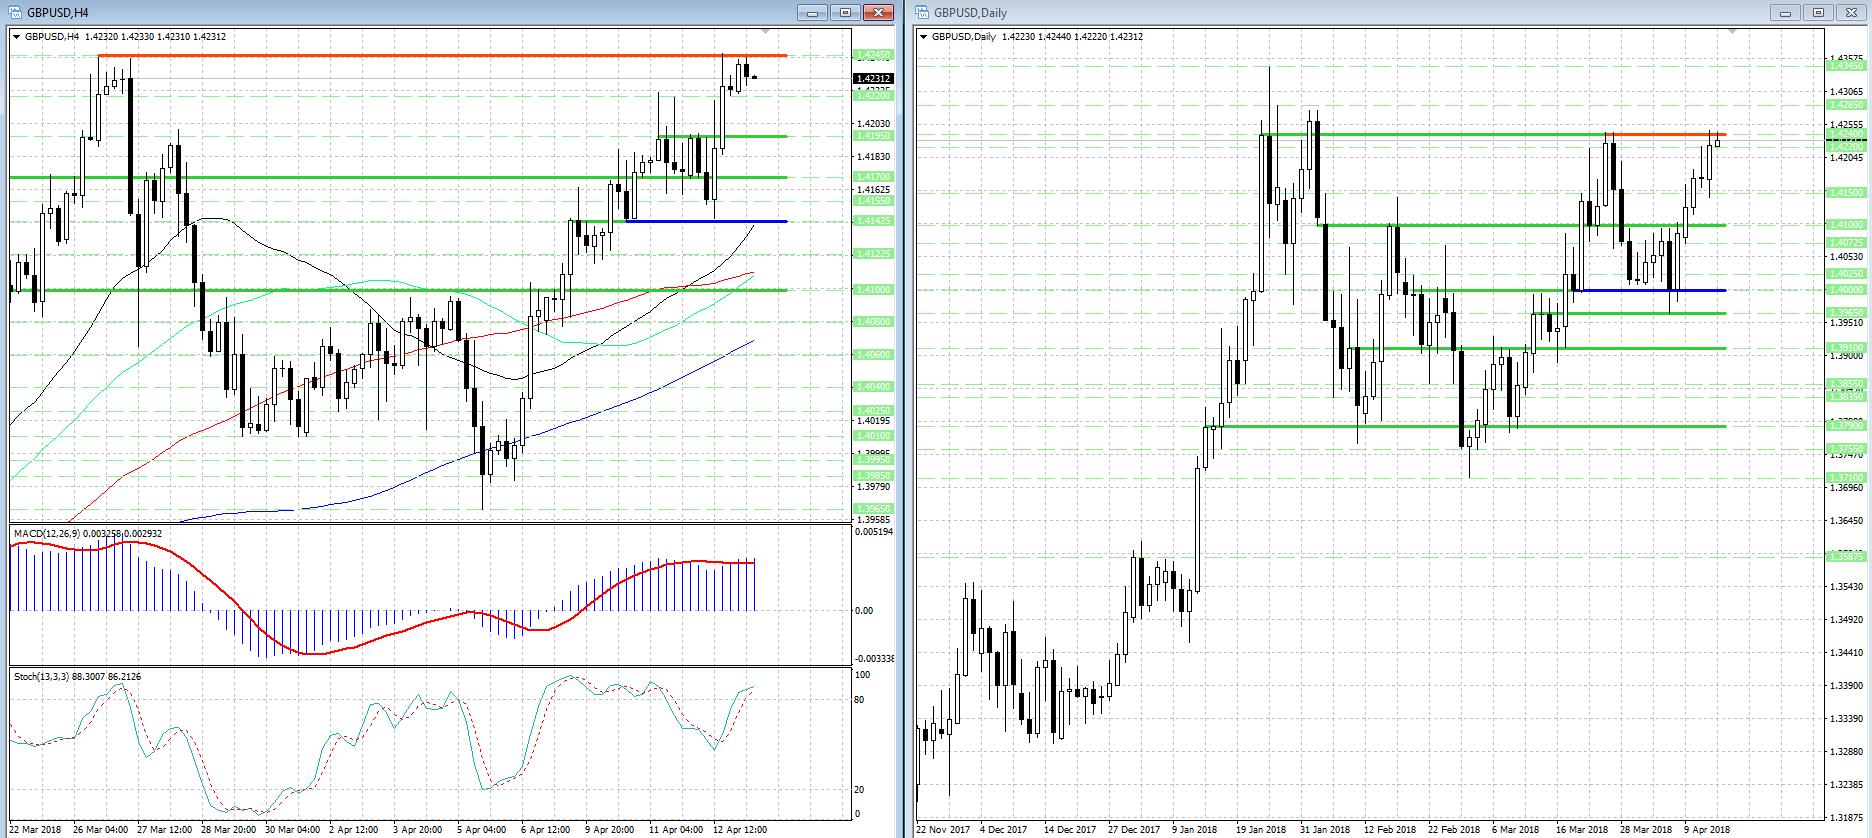Maximize the GBPUSD,Daily chart window
Image resolution: width=1872 pixels, height=838 pixels.
tap(1818, 12)
